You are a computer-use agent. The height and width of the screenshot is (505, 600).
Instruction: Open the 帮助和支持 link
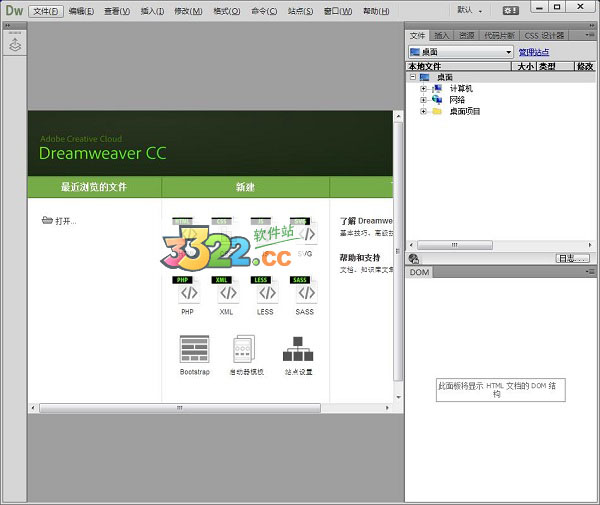pos(360,257)
